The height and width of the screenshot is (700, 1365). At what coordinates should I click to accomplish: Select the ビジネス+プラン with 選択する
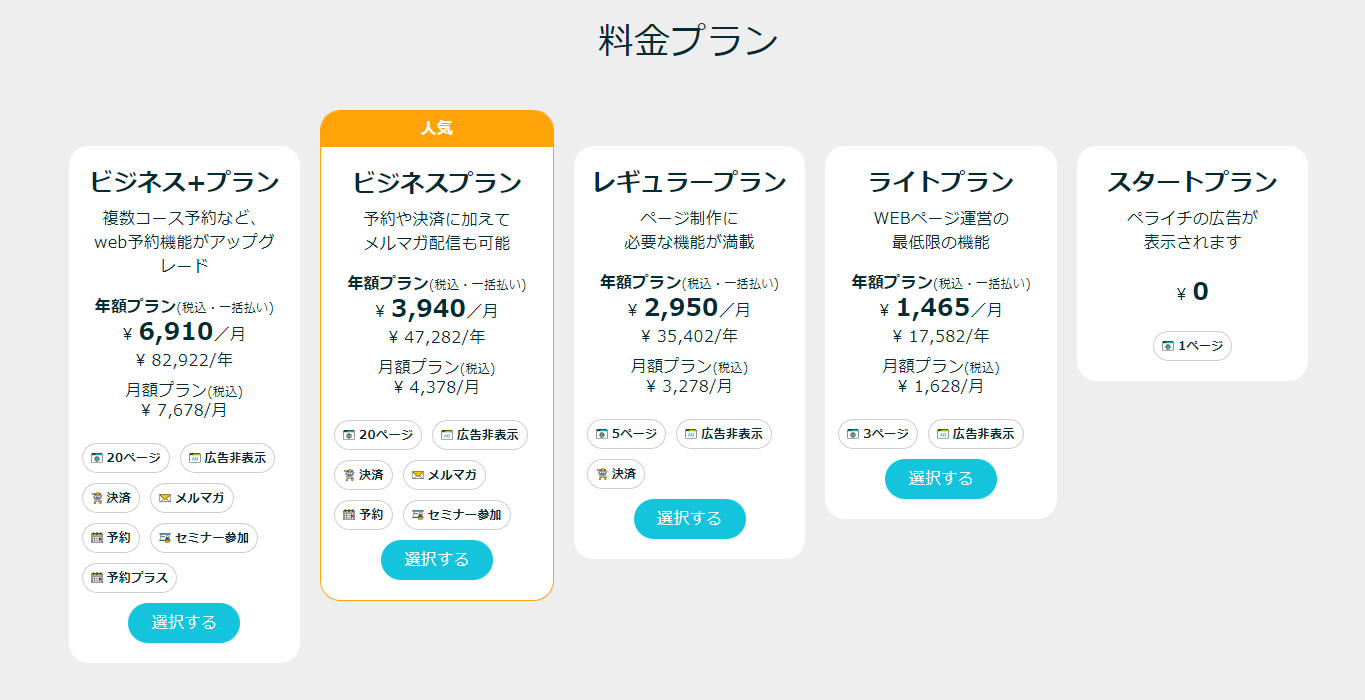(x=184, y=623)
